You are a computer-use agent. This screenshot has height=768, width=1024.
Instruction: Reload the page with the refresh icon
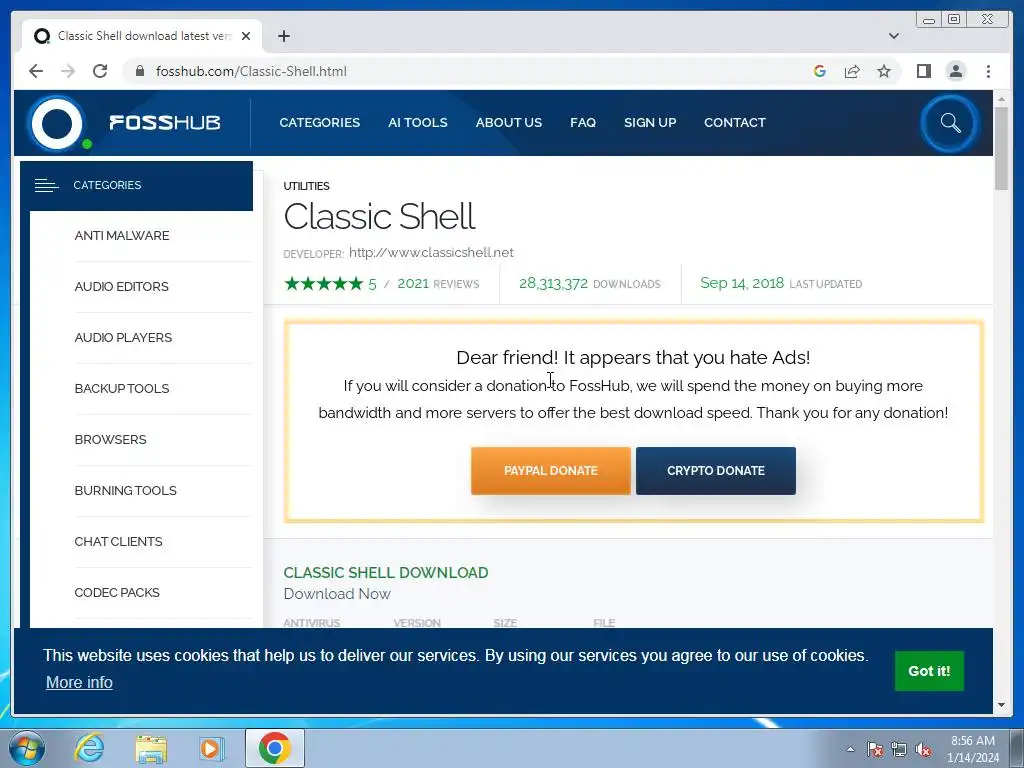click(x=100, y=71)
